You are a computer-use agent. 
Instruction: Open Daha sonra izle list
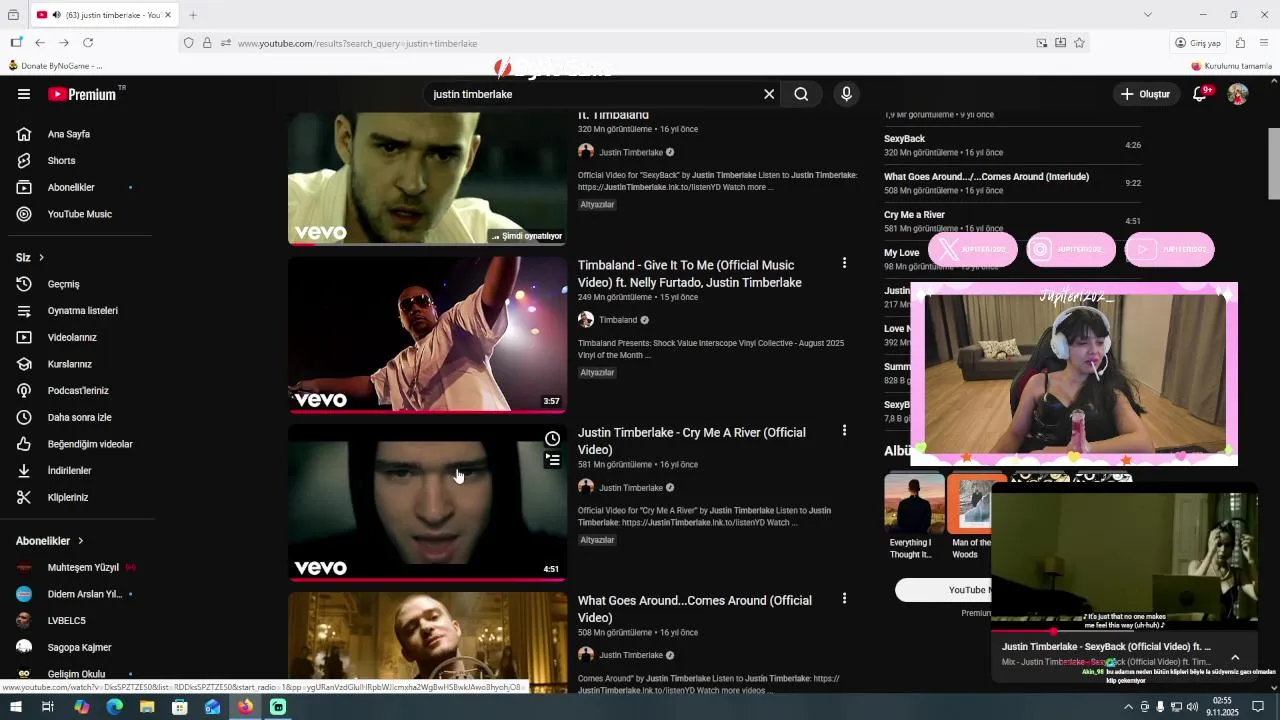(x=76, y=417)
